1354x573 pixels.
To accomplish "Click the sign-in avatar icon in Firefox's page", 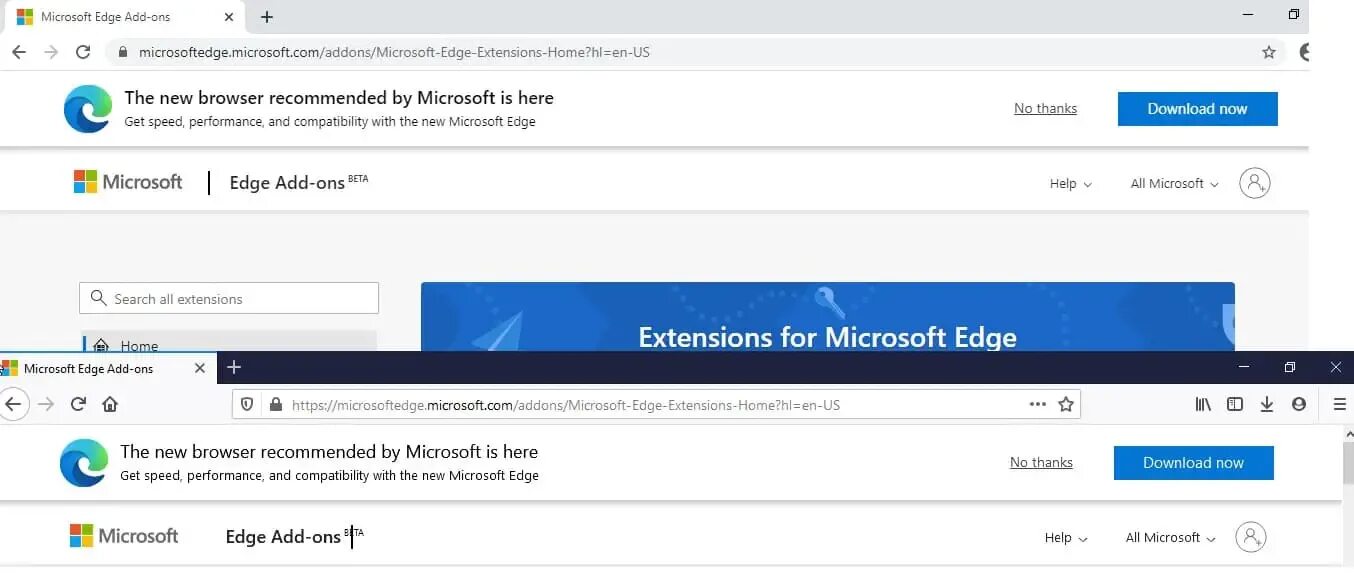I will (1250, 537).
